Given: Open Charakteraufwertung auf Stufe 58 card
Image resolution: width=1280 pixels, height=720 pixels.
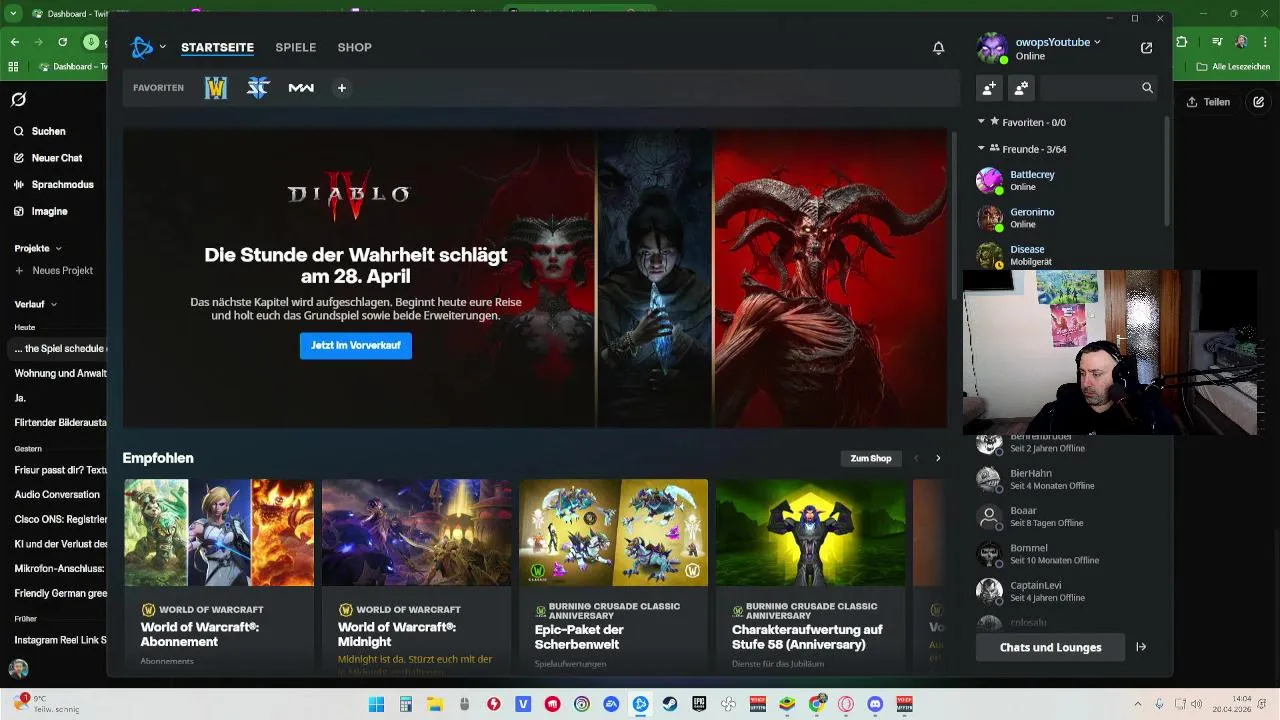Looking at the screenshot, I should coord(810,575).
